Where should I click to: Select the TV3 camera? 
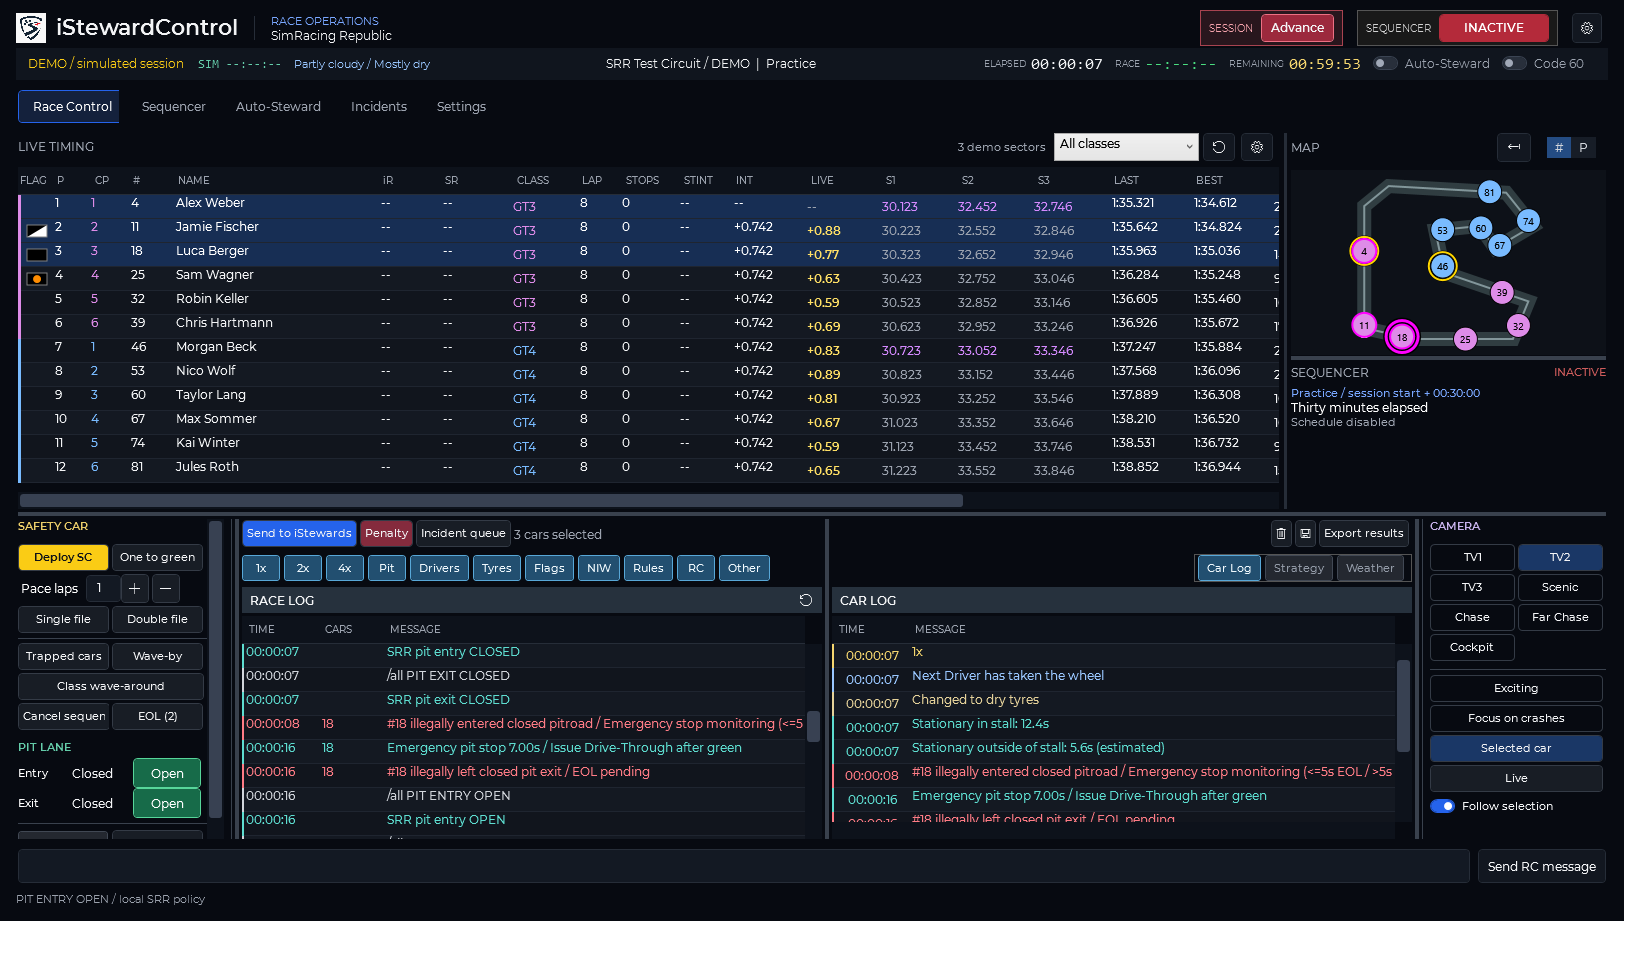point(1472,587)
